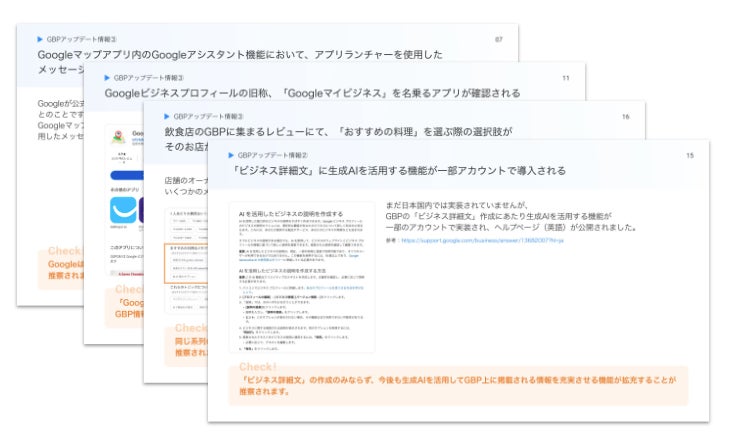Click the blue triangle marker on slide 15
The image size is (747, 432).
(x=231, y=155)
